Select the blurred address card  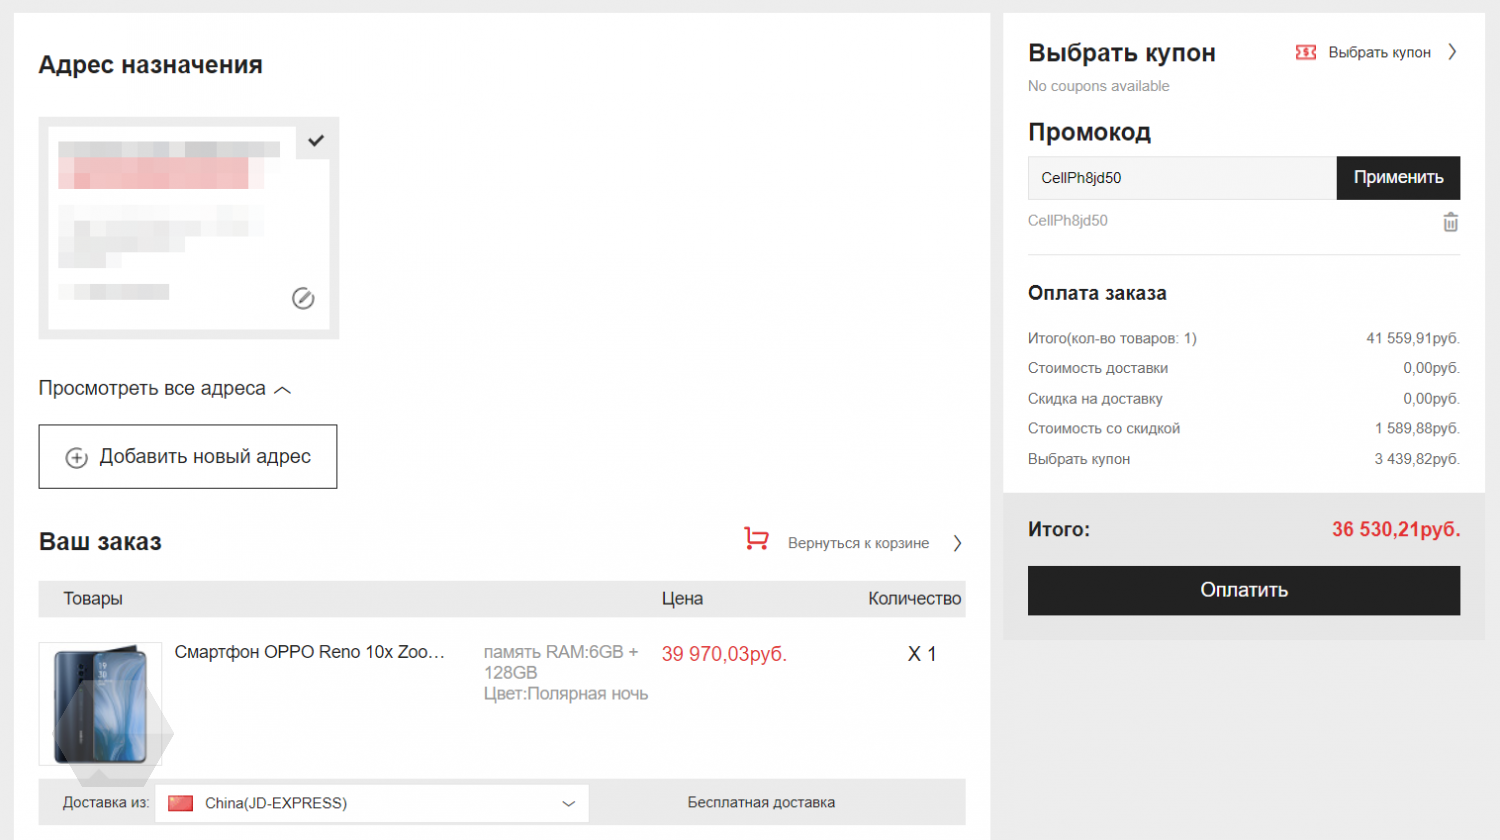tap(189, 228)
